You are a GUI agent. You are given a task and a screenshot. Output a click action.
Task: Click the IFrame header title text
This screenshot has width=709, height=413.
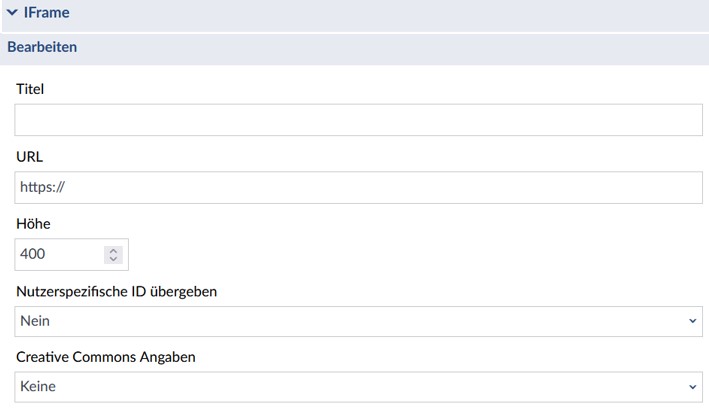pyautogui.click(x=46, y=13)
